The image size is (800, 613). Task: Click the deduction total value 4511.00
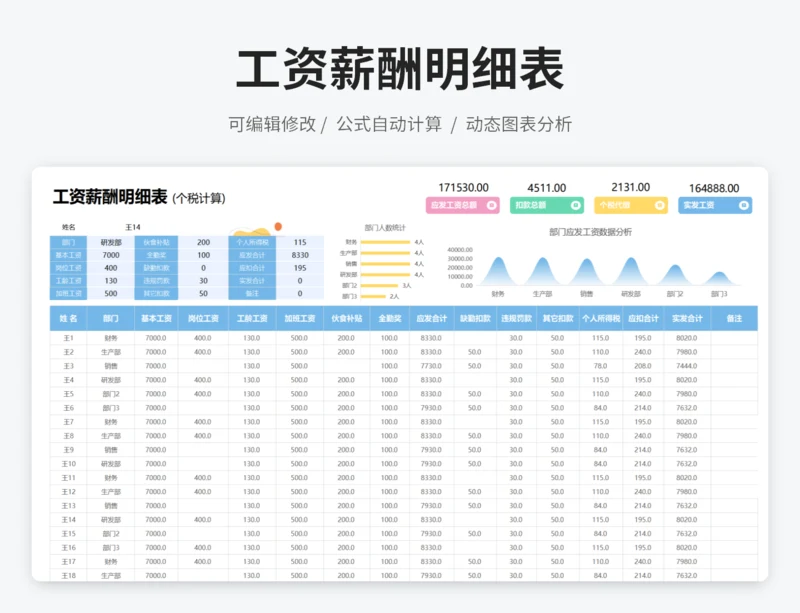tap(546, 188)
